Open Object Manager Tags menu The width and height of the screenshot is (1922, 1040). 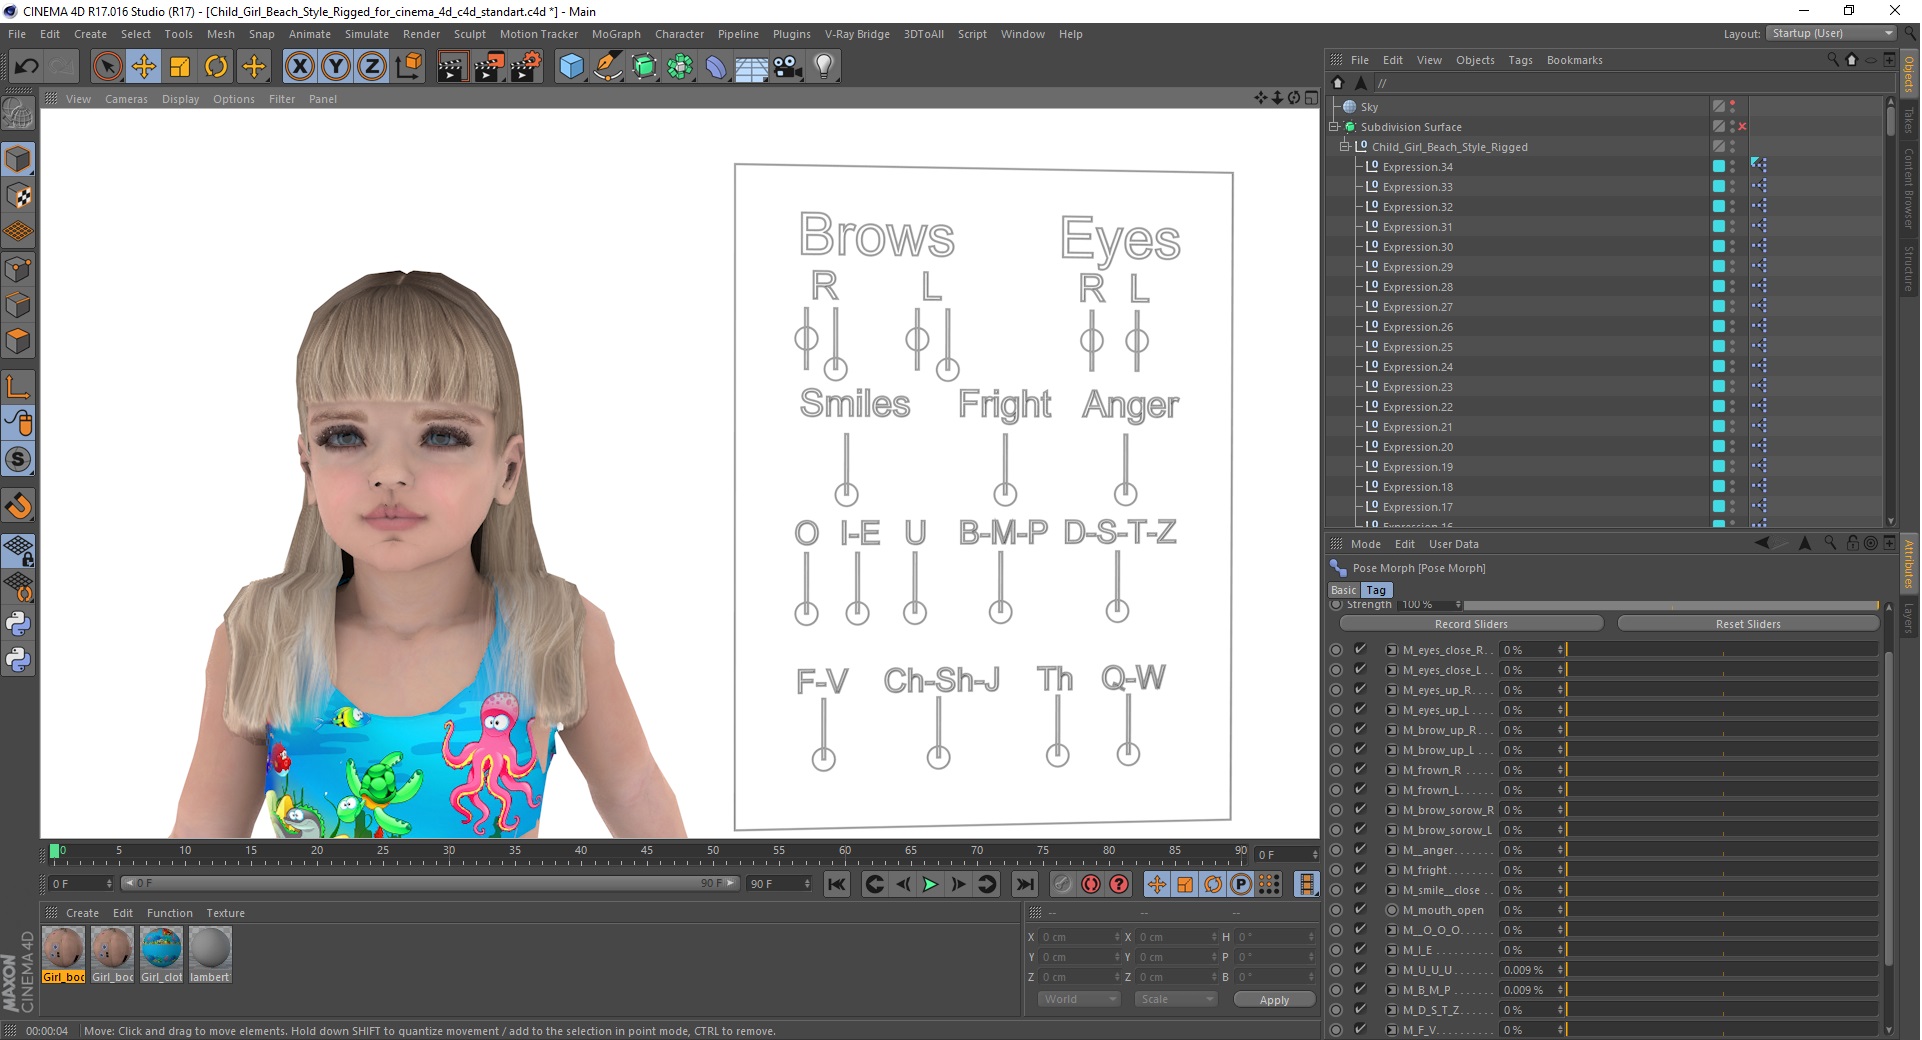(x=1520, y=60)
